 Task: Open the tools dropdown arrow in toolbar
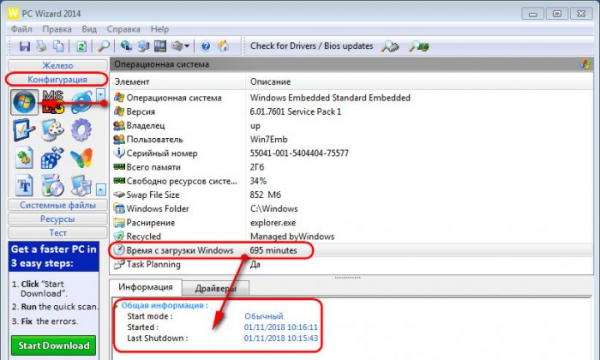[x=187, y=46]
